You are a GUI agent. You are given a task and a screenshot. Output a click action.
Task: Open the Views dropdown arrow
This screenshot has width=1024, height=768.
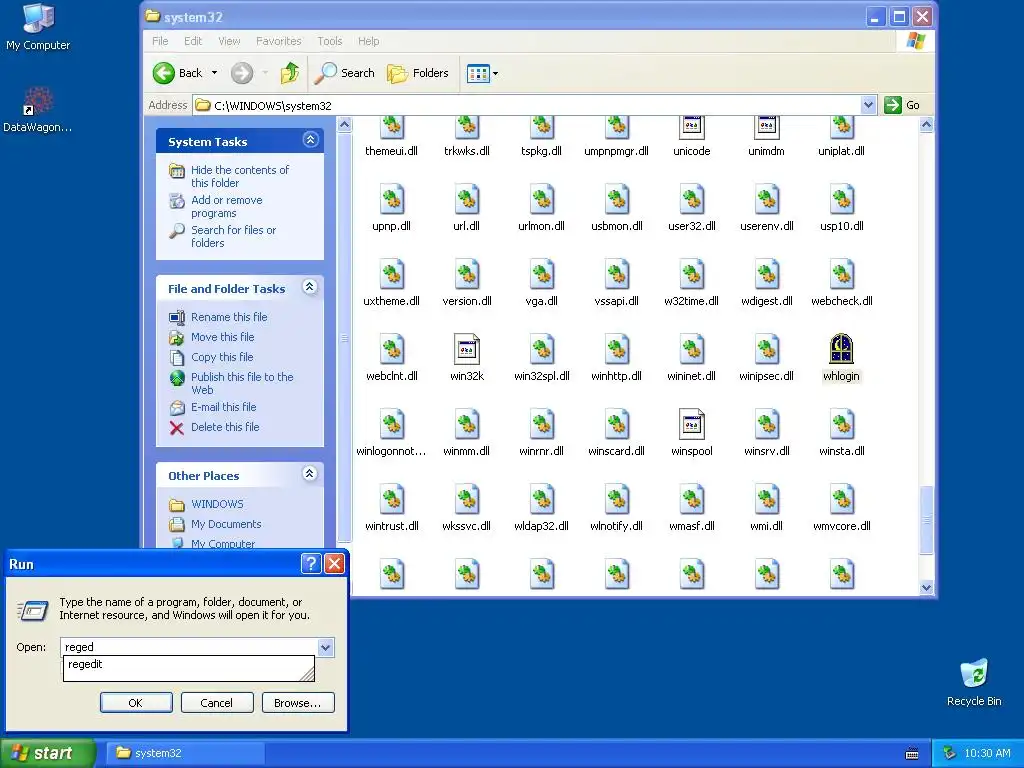click(x=495, y=74)
